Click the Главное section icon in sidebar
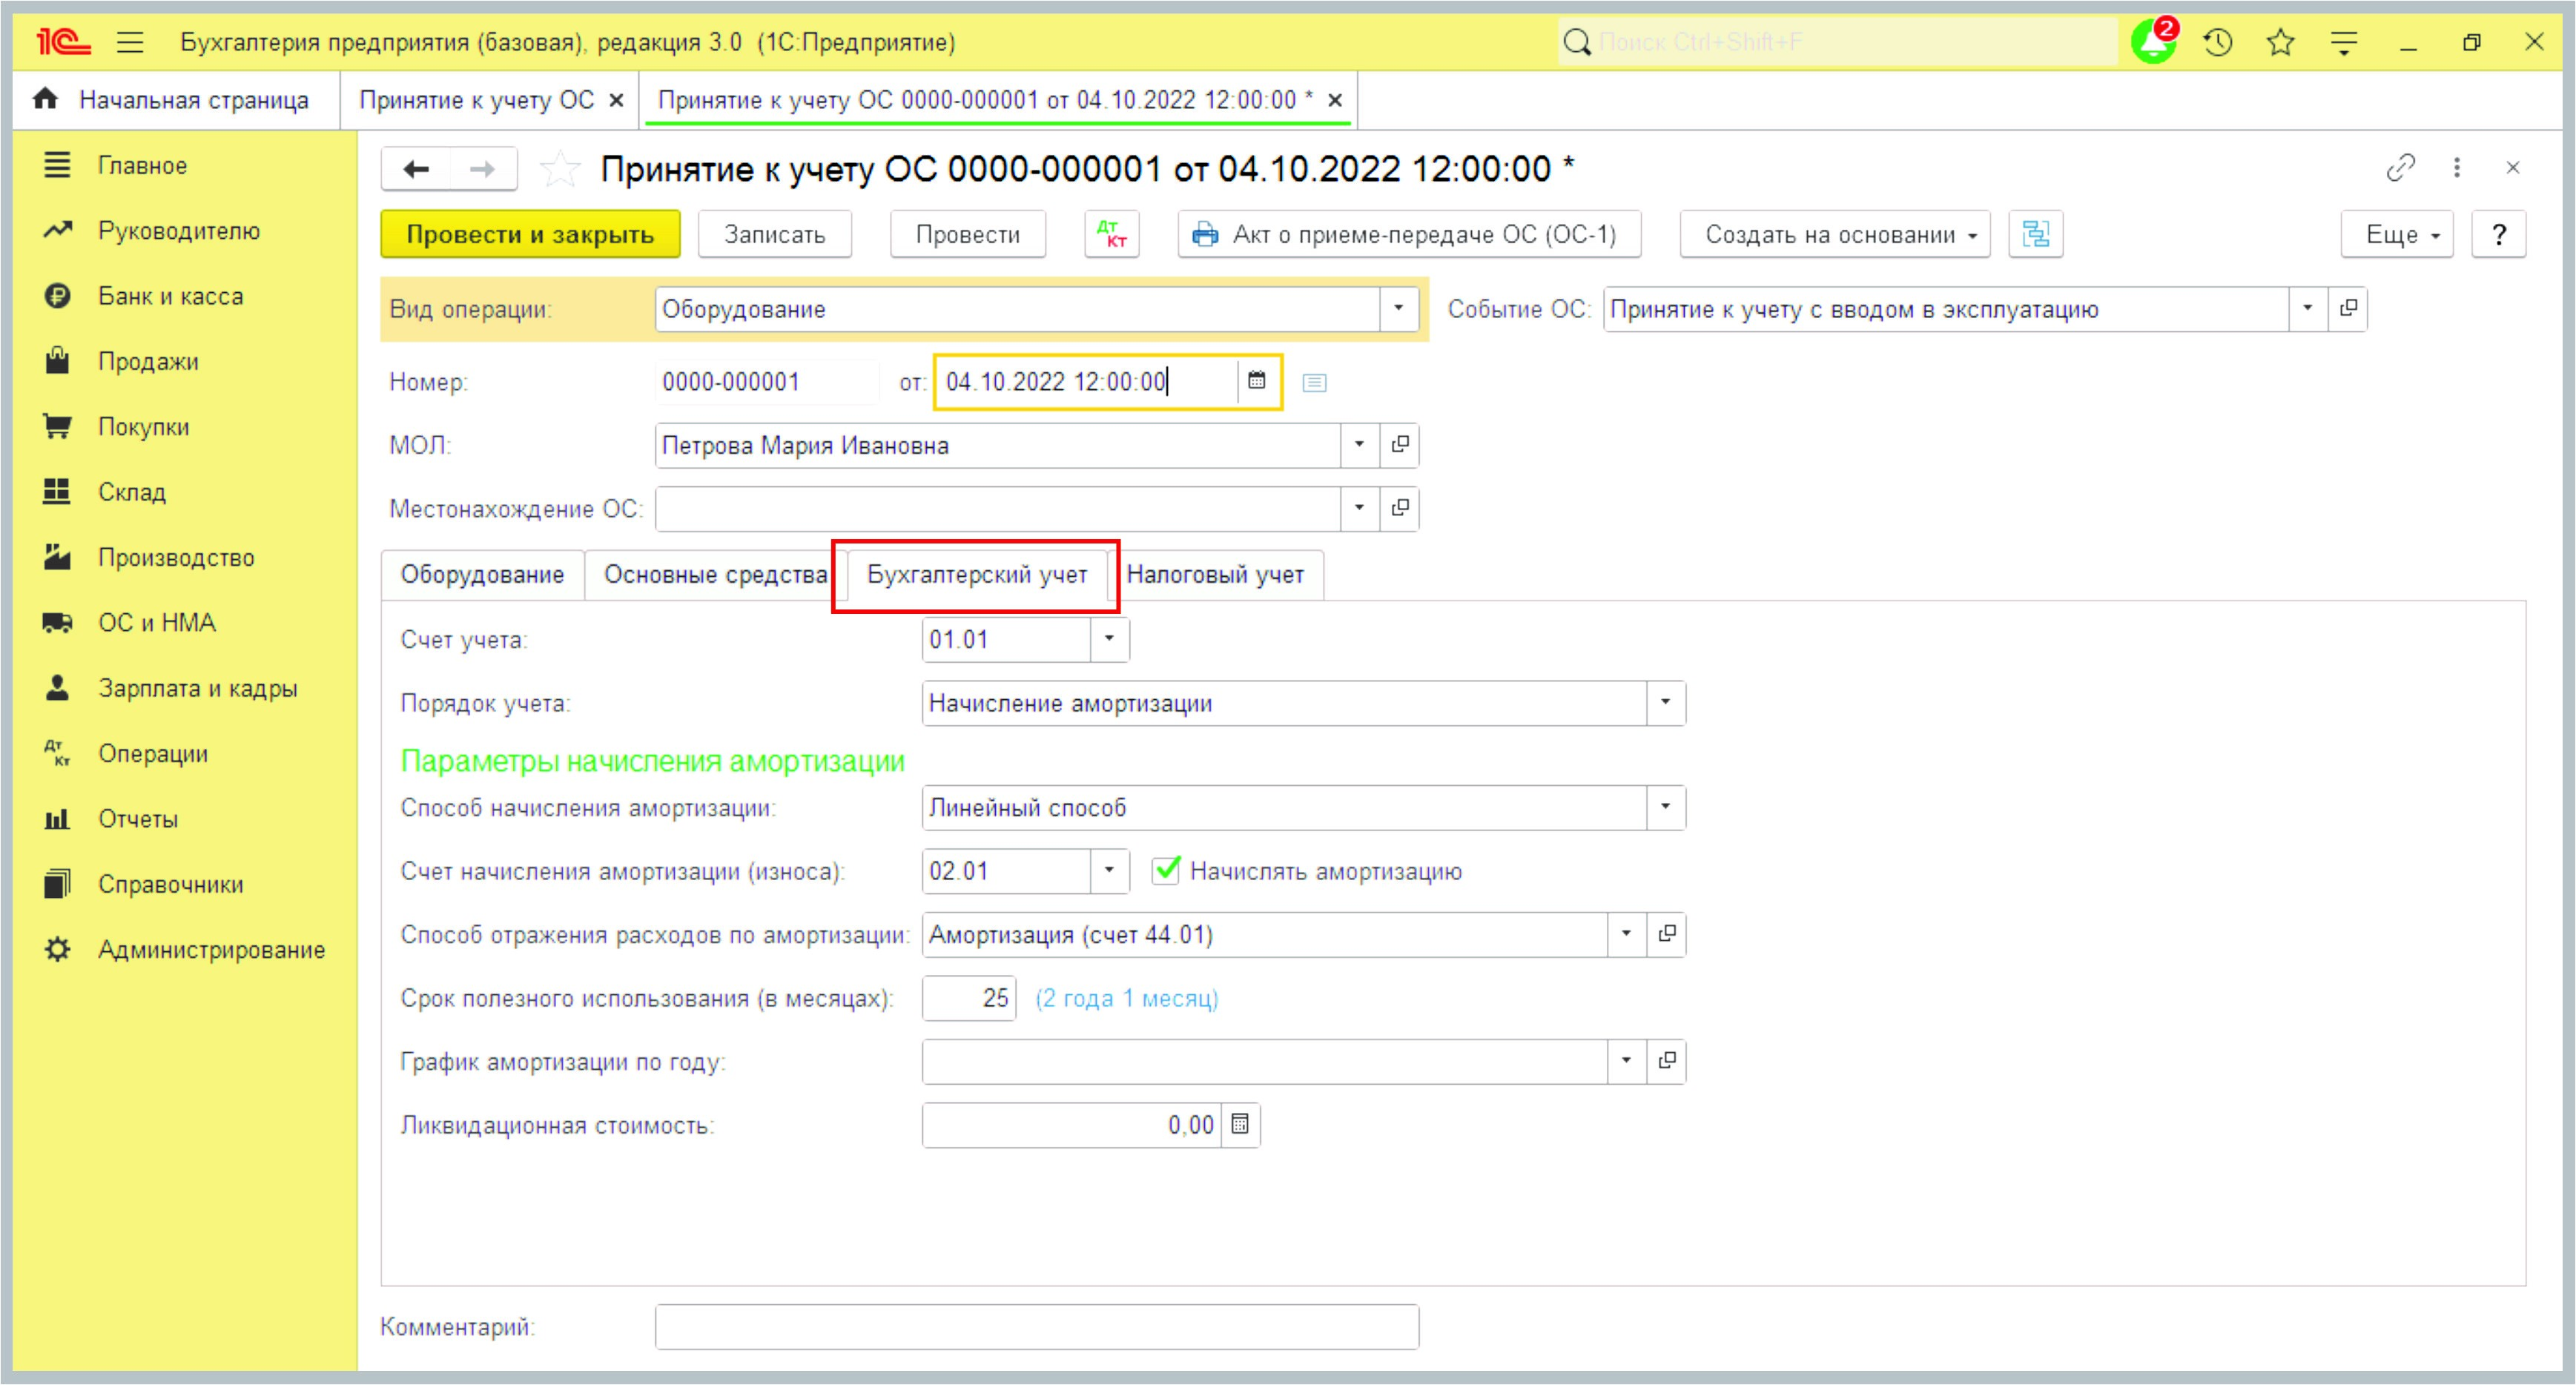The width and height of the screenshot is (2576, 1385). click(57, 165)
